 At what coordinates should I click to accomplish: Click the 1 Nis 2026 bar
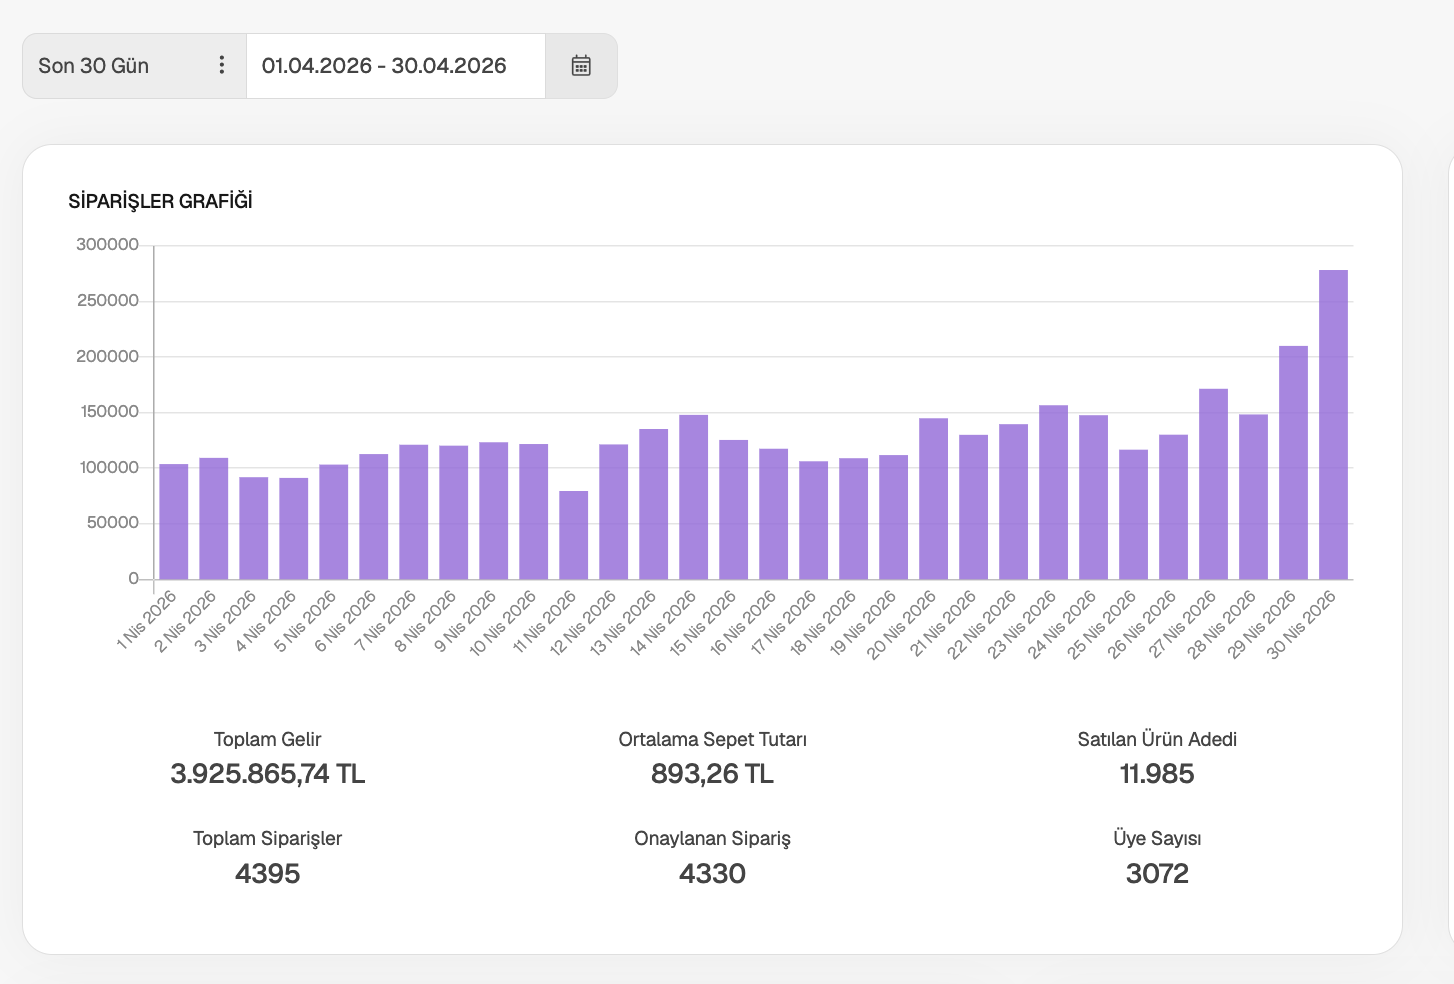coord(174,522)
